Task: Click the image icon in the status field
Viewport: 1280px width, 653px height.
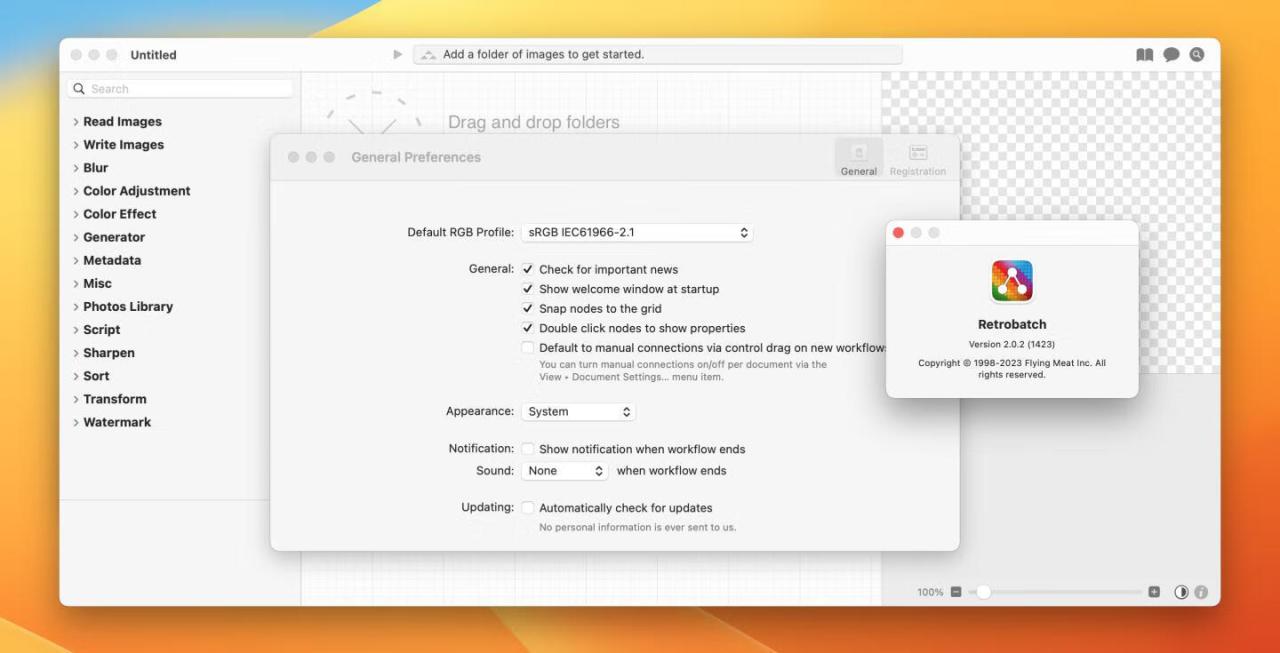Action: click(x=428, y=55)
